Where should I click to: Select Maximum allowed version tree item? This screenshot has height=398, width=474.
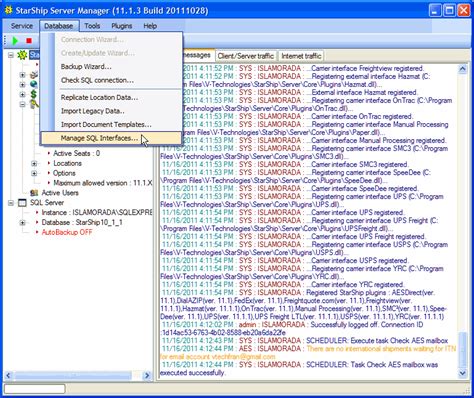coord(102,183)
